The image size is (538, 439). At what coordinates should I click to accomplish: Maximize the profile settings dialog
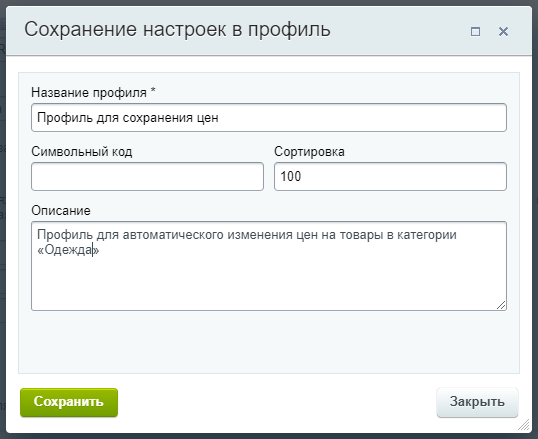[475, 32]
